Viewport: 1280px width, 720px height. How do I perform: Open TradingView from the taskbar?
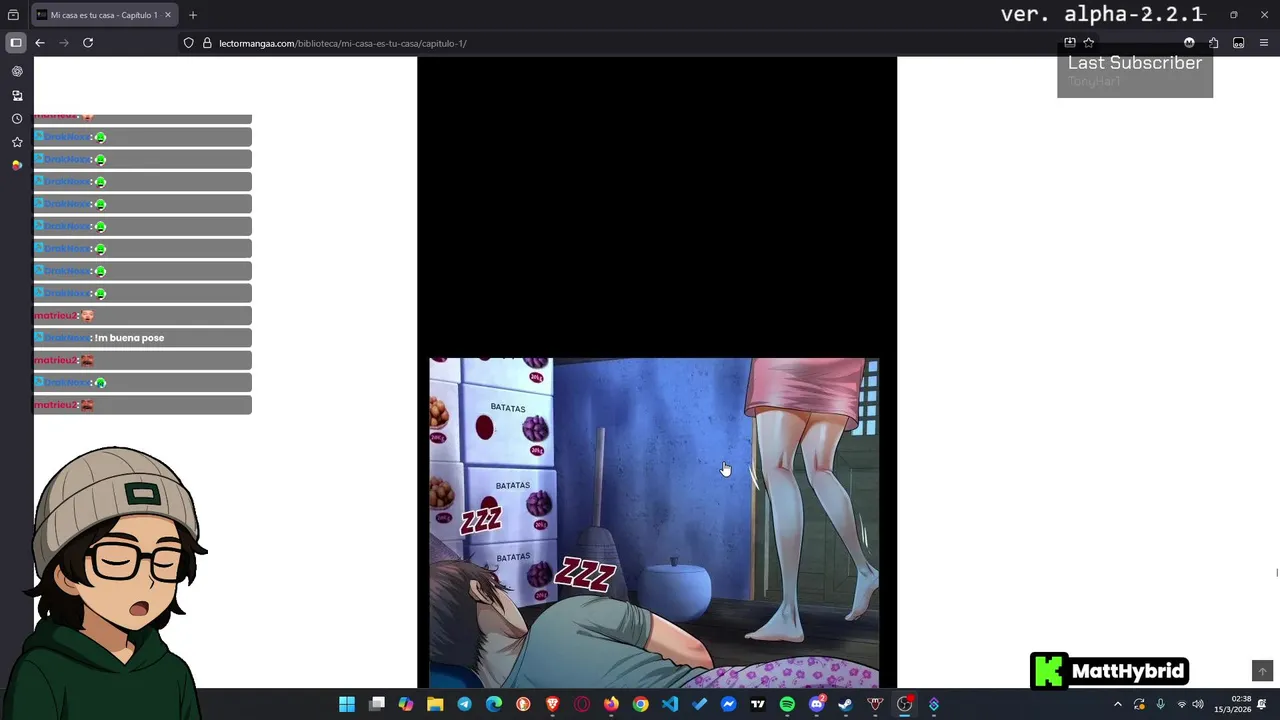click(758, 704)
